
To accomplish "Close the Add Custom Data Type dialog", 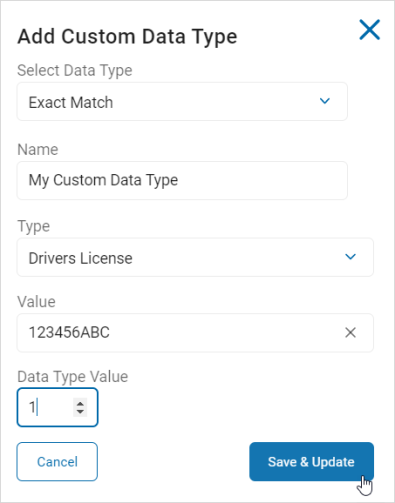I will [369, 30].
